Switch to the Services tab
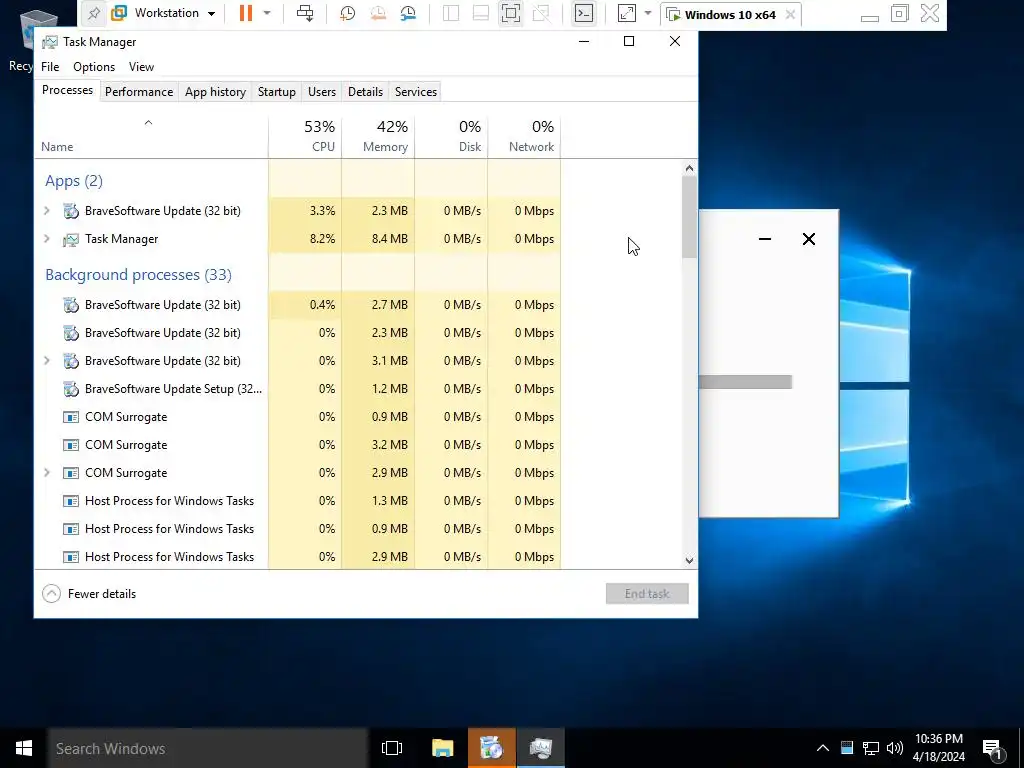1024x768 pixels. (x=416, y=91)
